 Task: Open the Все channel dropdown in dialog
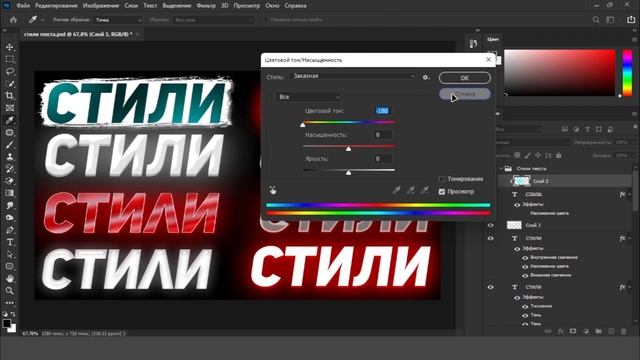point(309,97)
